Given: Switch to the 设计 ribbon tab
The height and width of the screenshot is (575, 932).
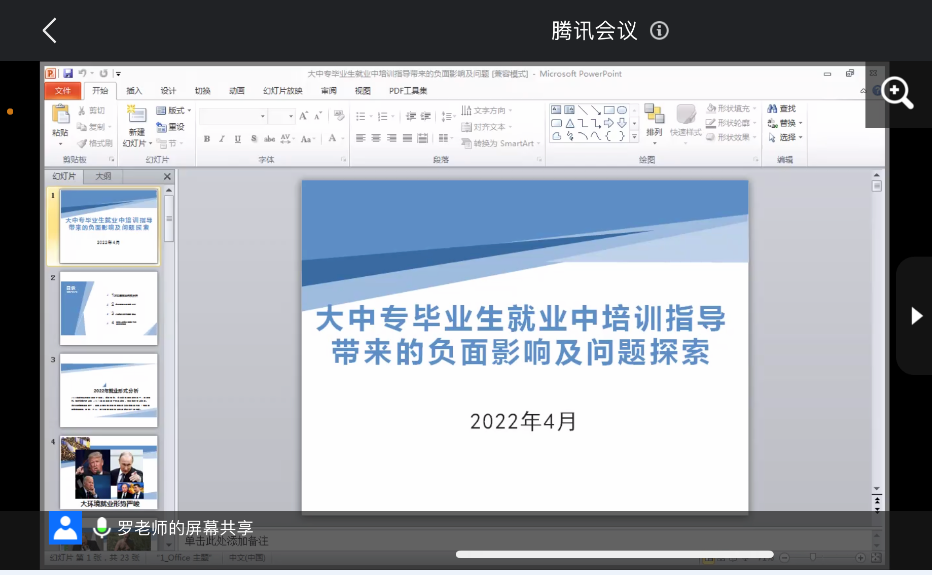Looking at the screenshot, I should click(168, 90).
